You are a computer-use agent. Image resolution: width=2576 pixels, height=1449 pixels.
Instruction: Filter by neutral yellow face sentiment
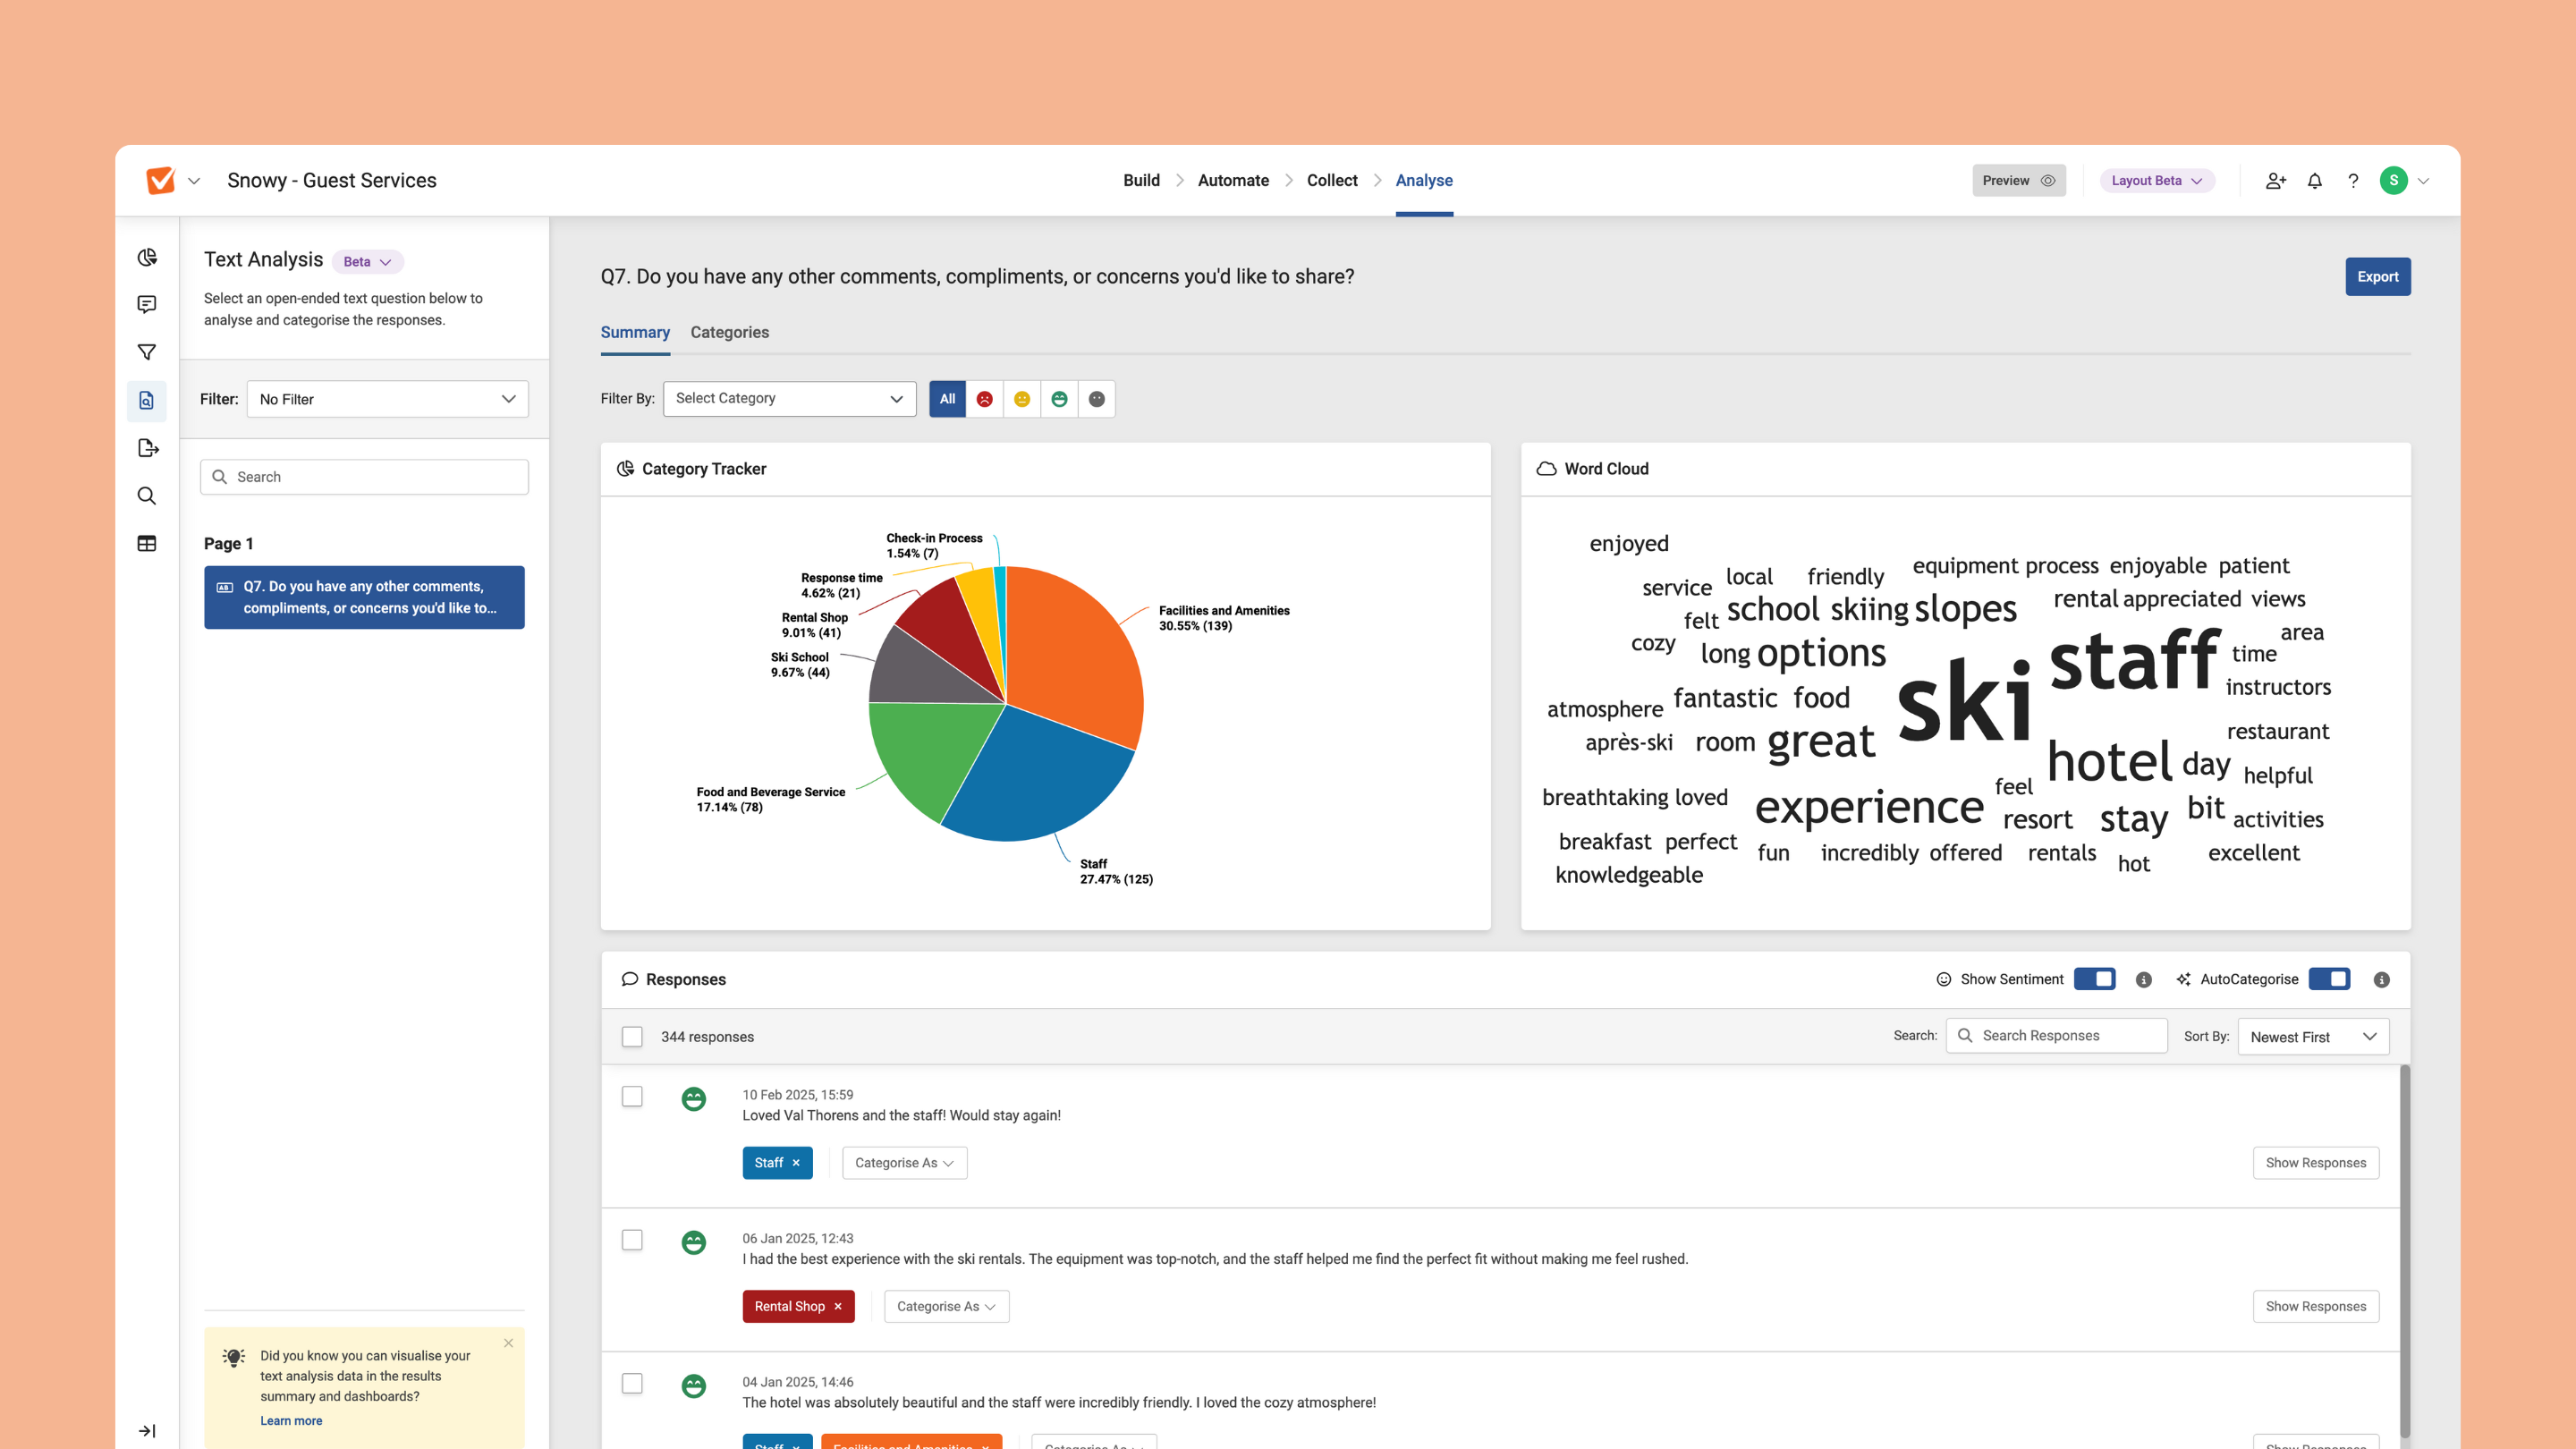point(1021,399)
